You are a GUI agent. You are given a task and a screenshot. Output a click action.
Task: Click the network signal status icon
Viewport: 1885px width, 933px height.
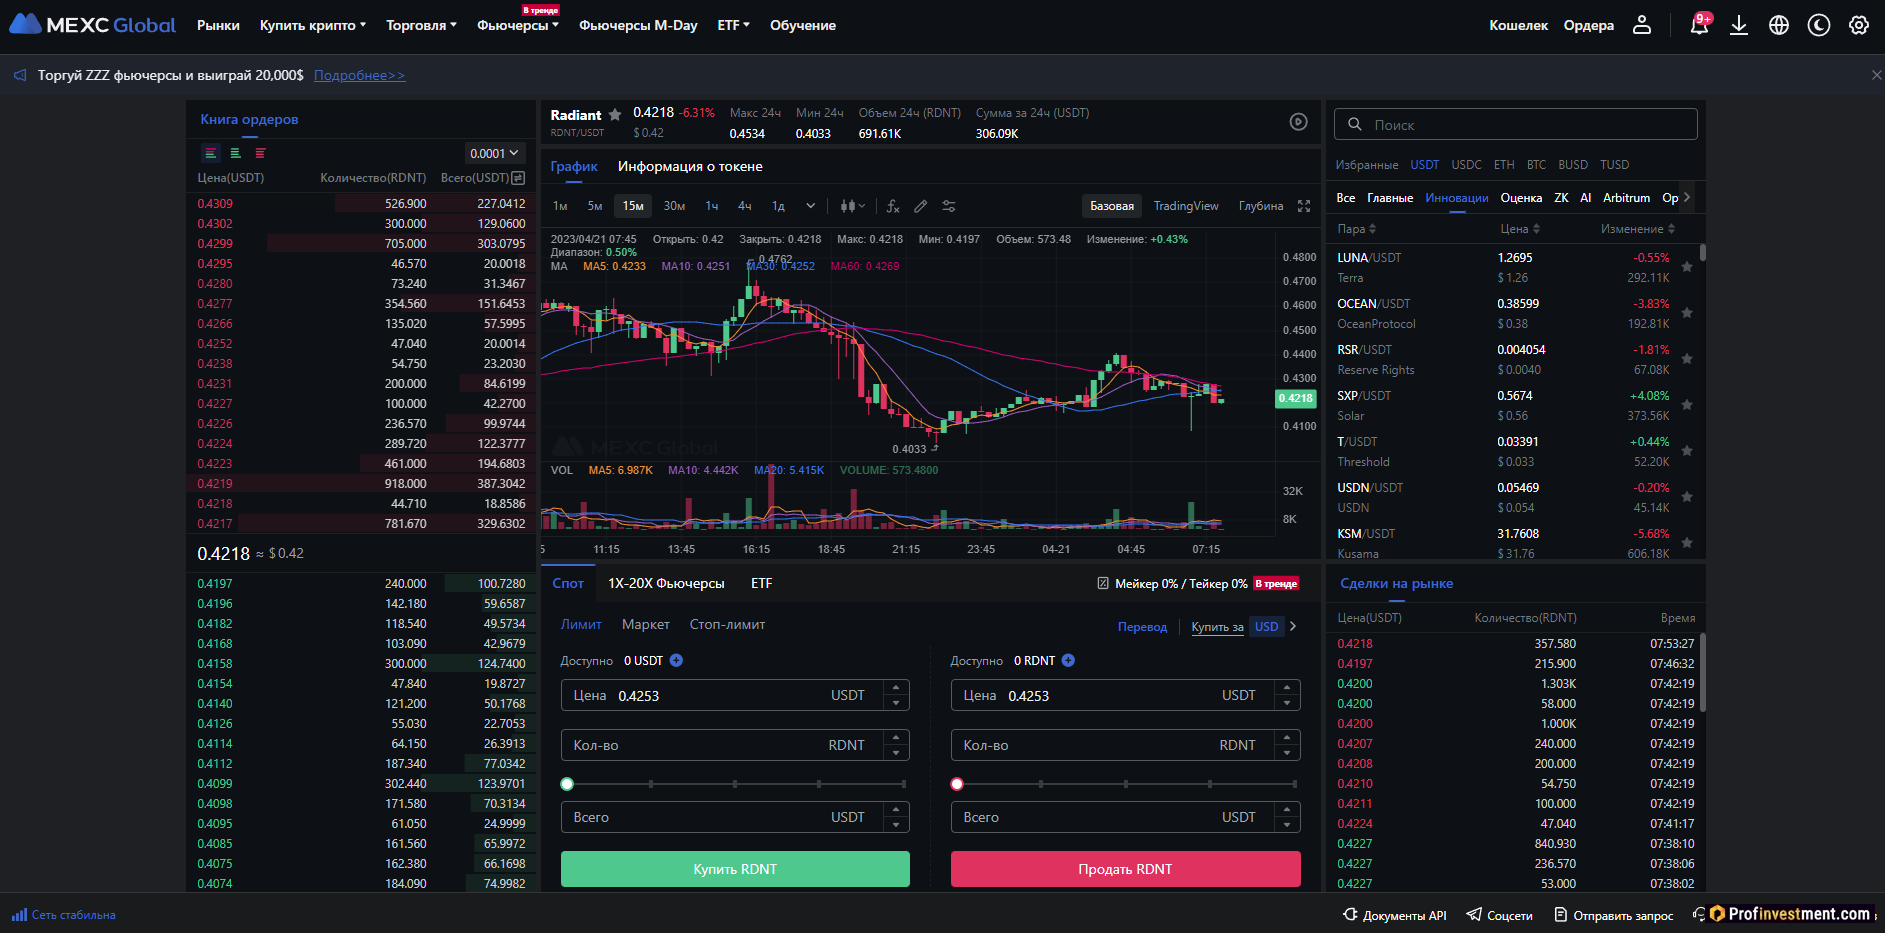(x=19, y=915)
